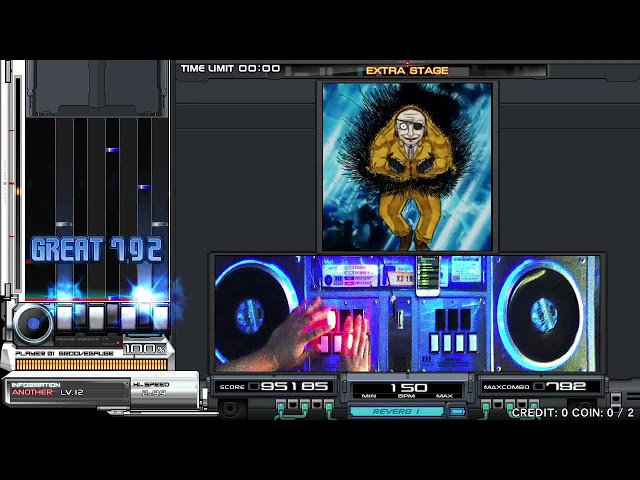Click the groove gauge orange bar
Screen dimensions: 640x480
click(x=91, y=364)
